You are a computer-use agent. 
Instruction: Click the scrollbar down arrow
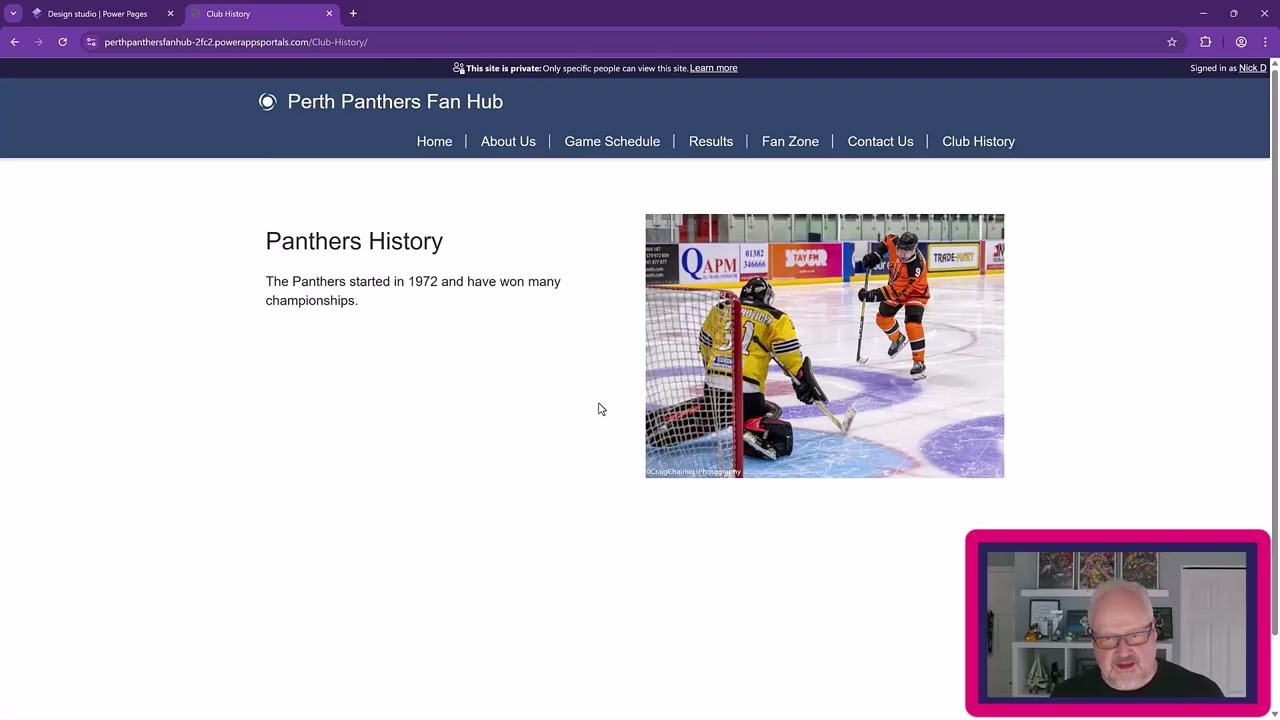tap(1275, 713)
